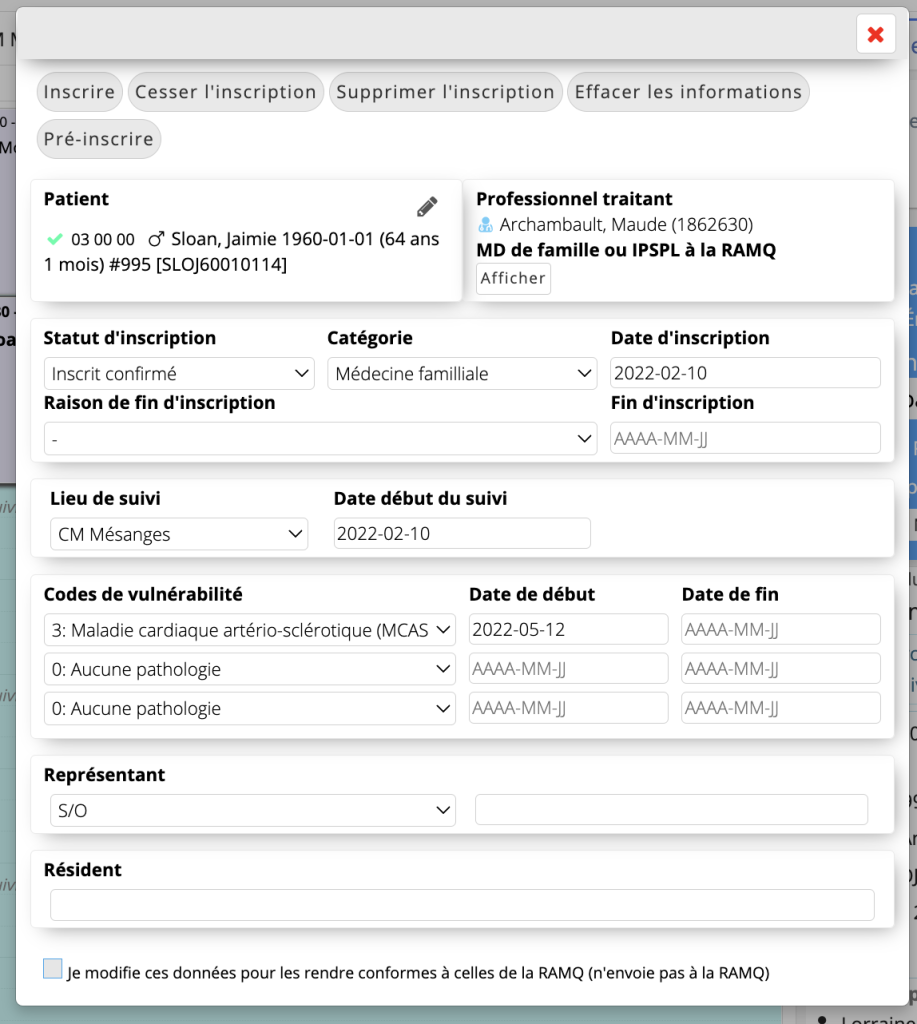Image resolution: width=917 pixels, height=1024 pixels.
Task: Click the Pré-inscrire button
Action: [x=99, y=139]
